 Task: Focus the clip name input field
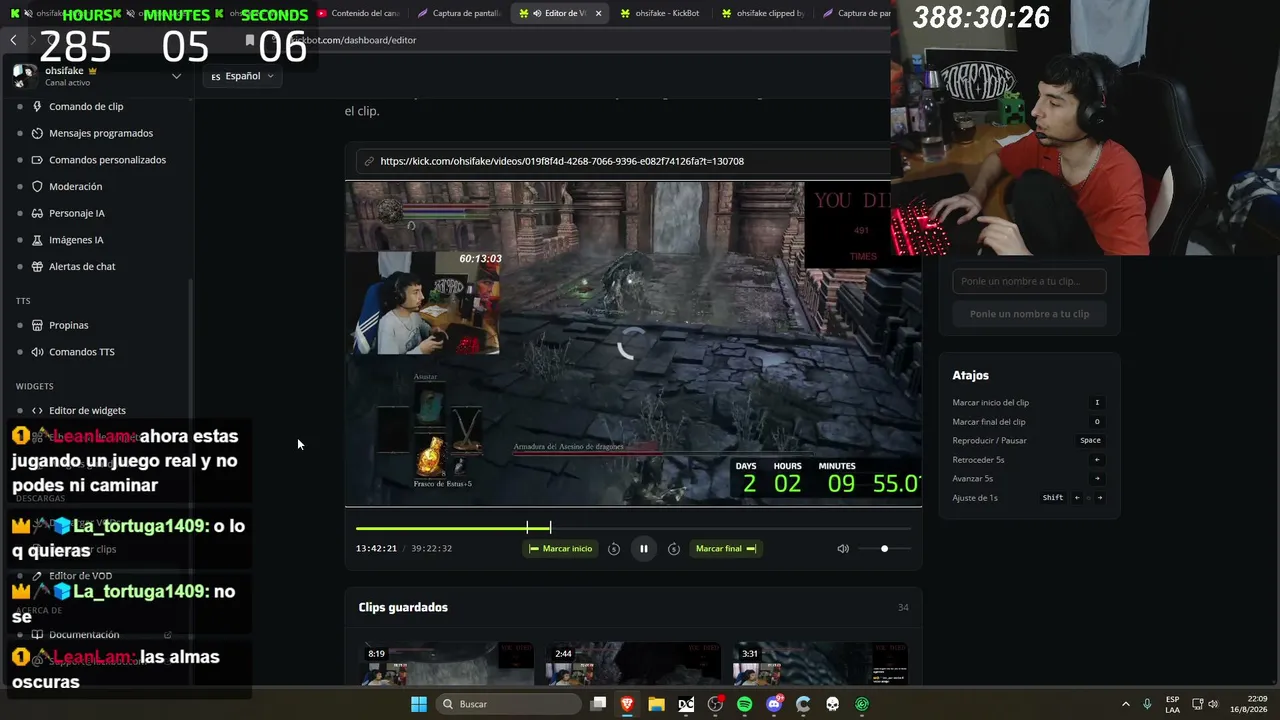coord(1029,281)
